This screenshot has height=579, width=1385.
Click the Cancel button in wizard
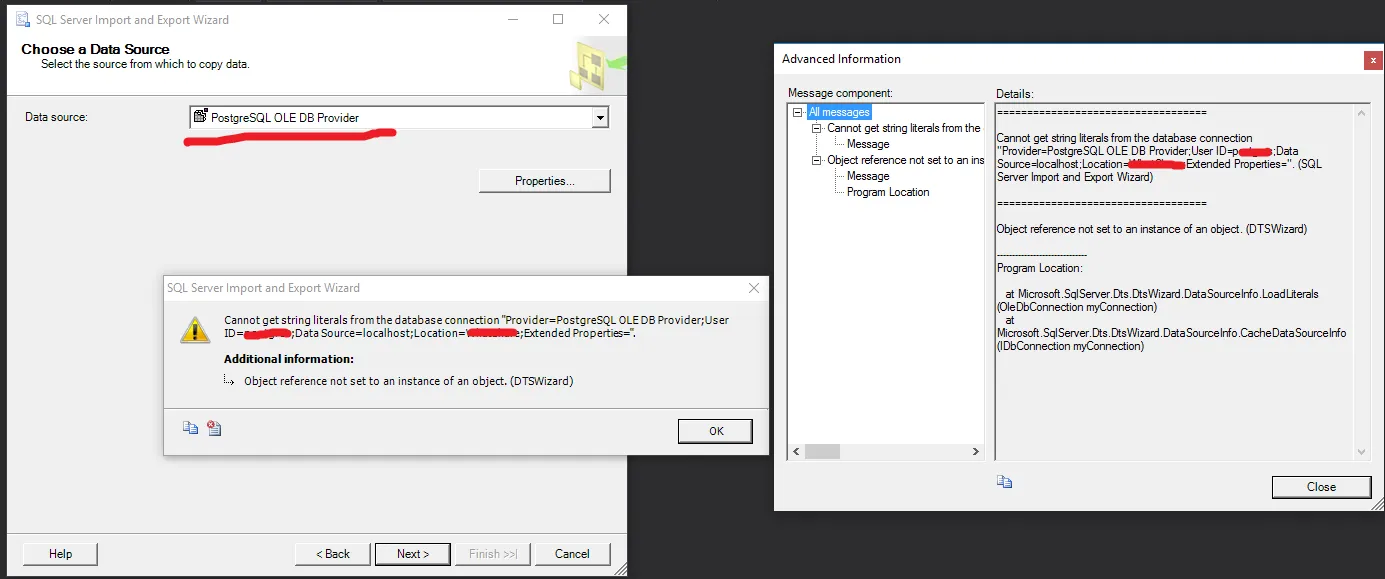[x=572, y=553]
